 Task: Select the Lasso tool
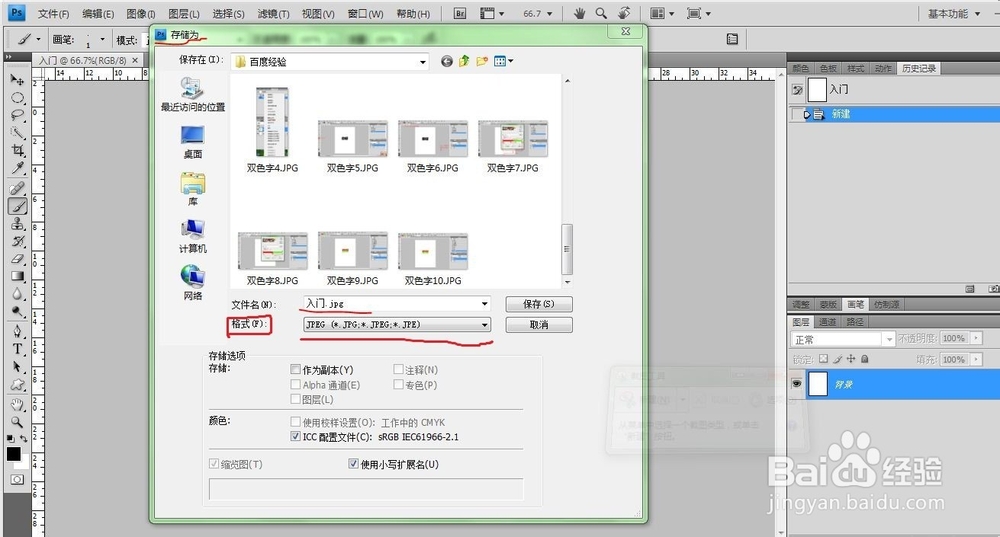point(17,115)
